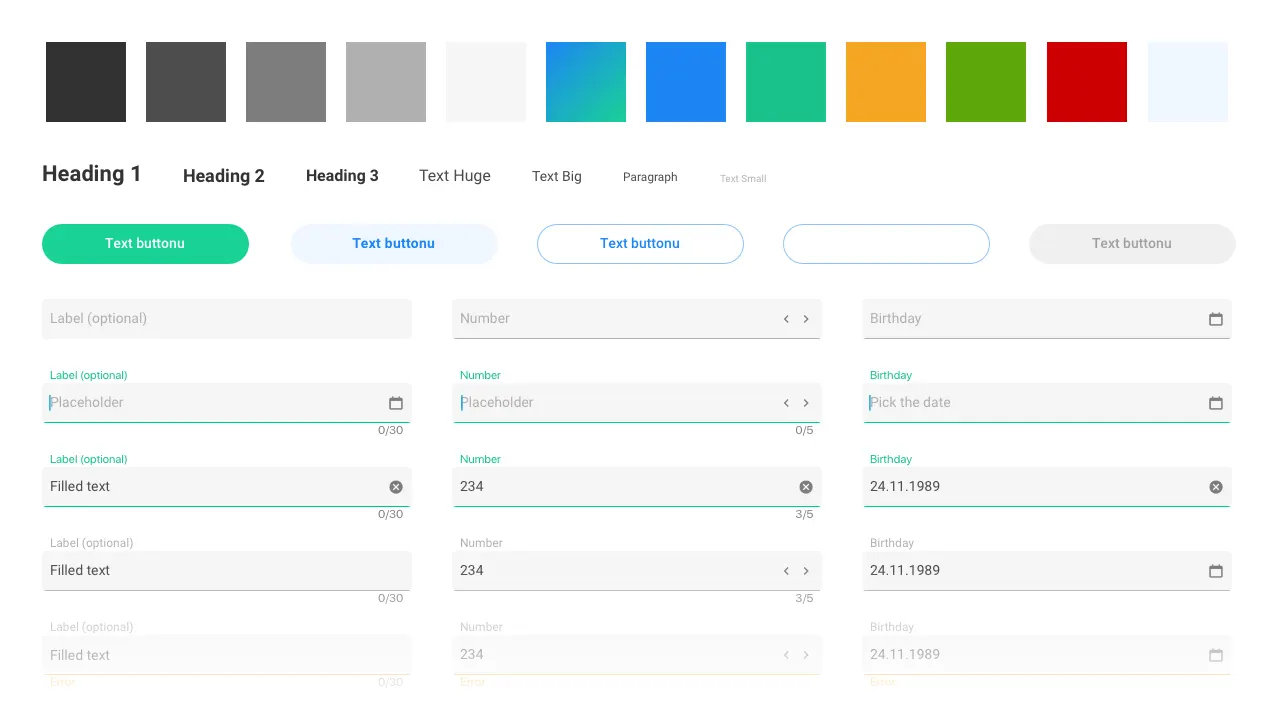Choose the orange color swatch
Image resolution: width=1274 pixels, height=715 pixels.
[x=886, y=82]
